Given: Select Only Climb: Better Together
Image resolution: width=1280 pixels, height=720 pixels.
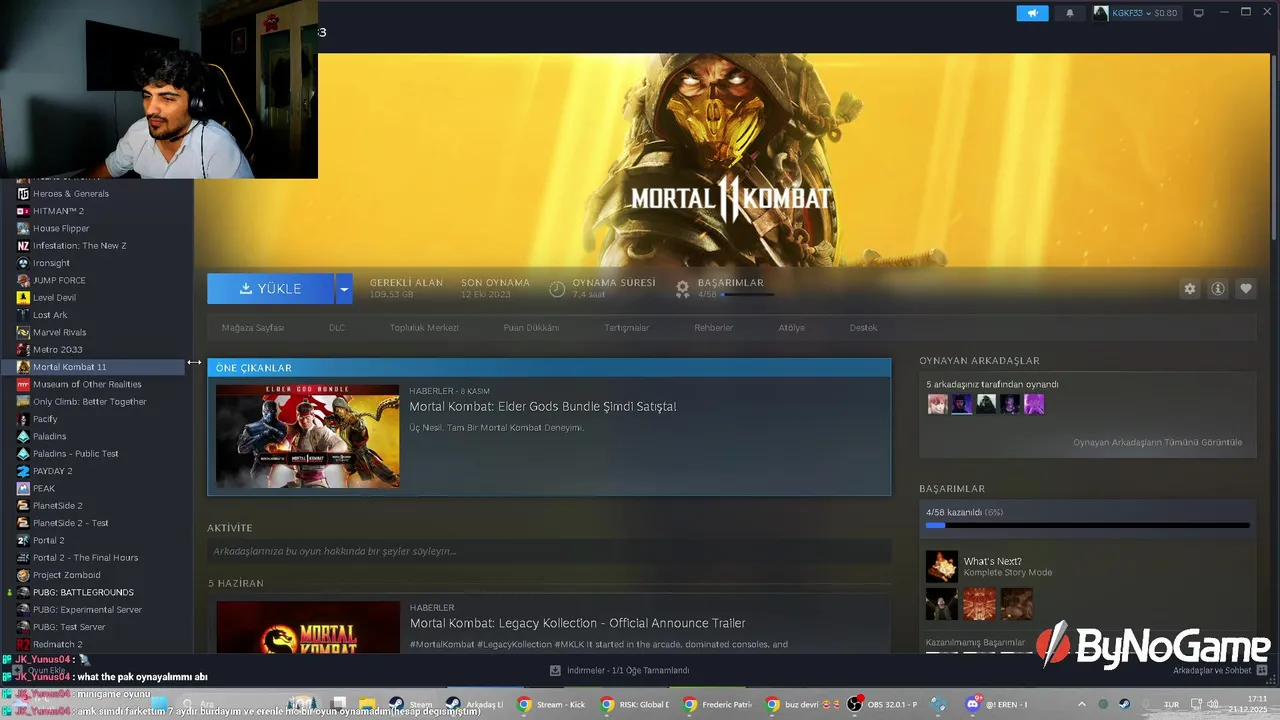Looking at the screenshot, I should coord(89,402).
